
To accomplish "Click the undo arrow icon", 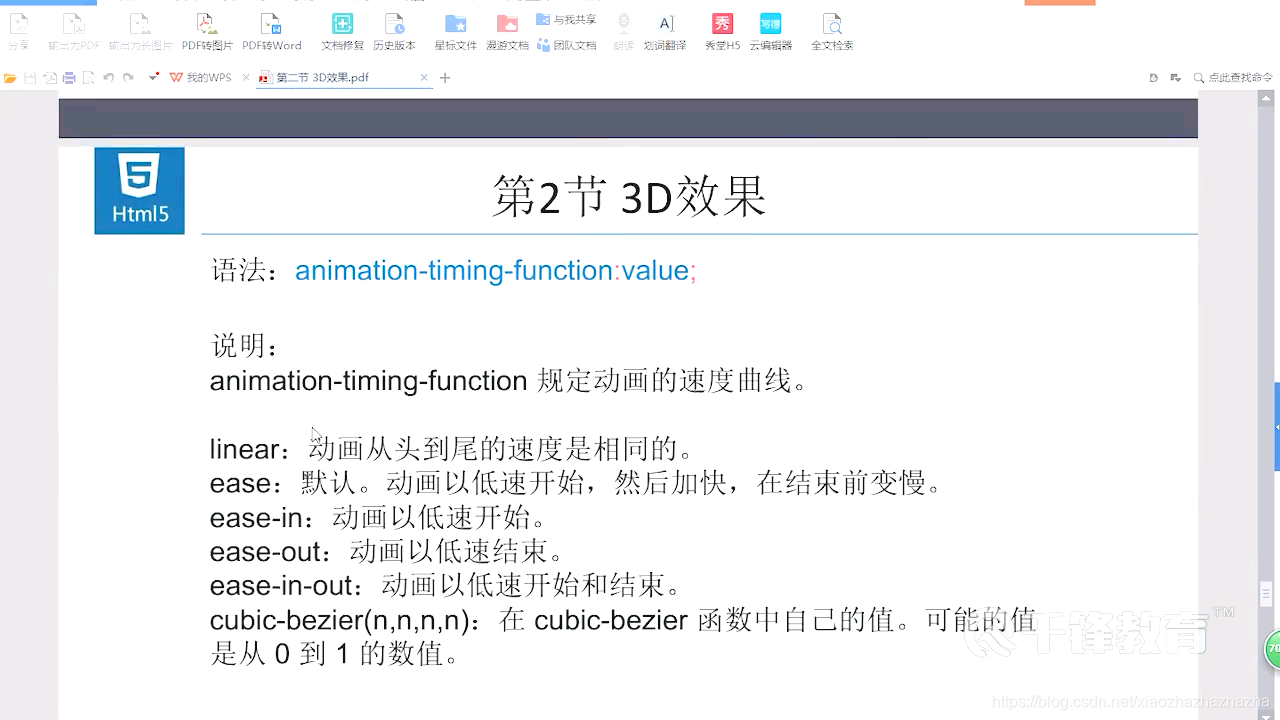I will 108,77.
